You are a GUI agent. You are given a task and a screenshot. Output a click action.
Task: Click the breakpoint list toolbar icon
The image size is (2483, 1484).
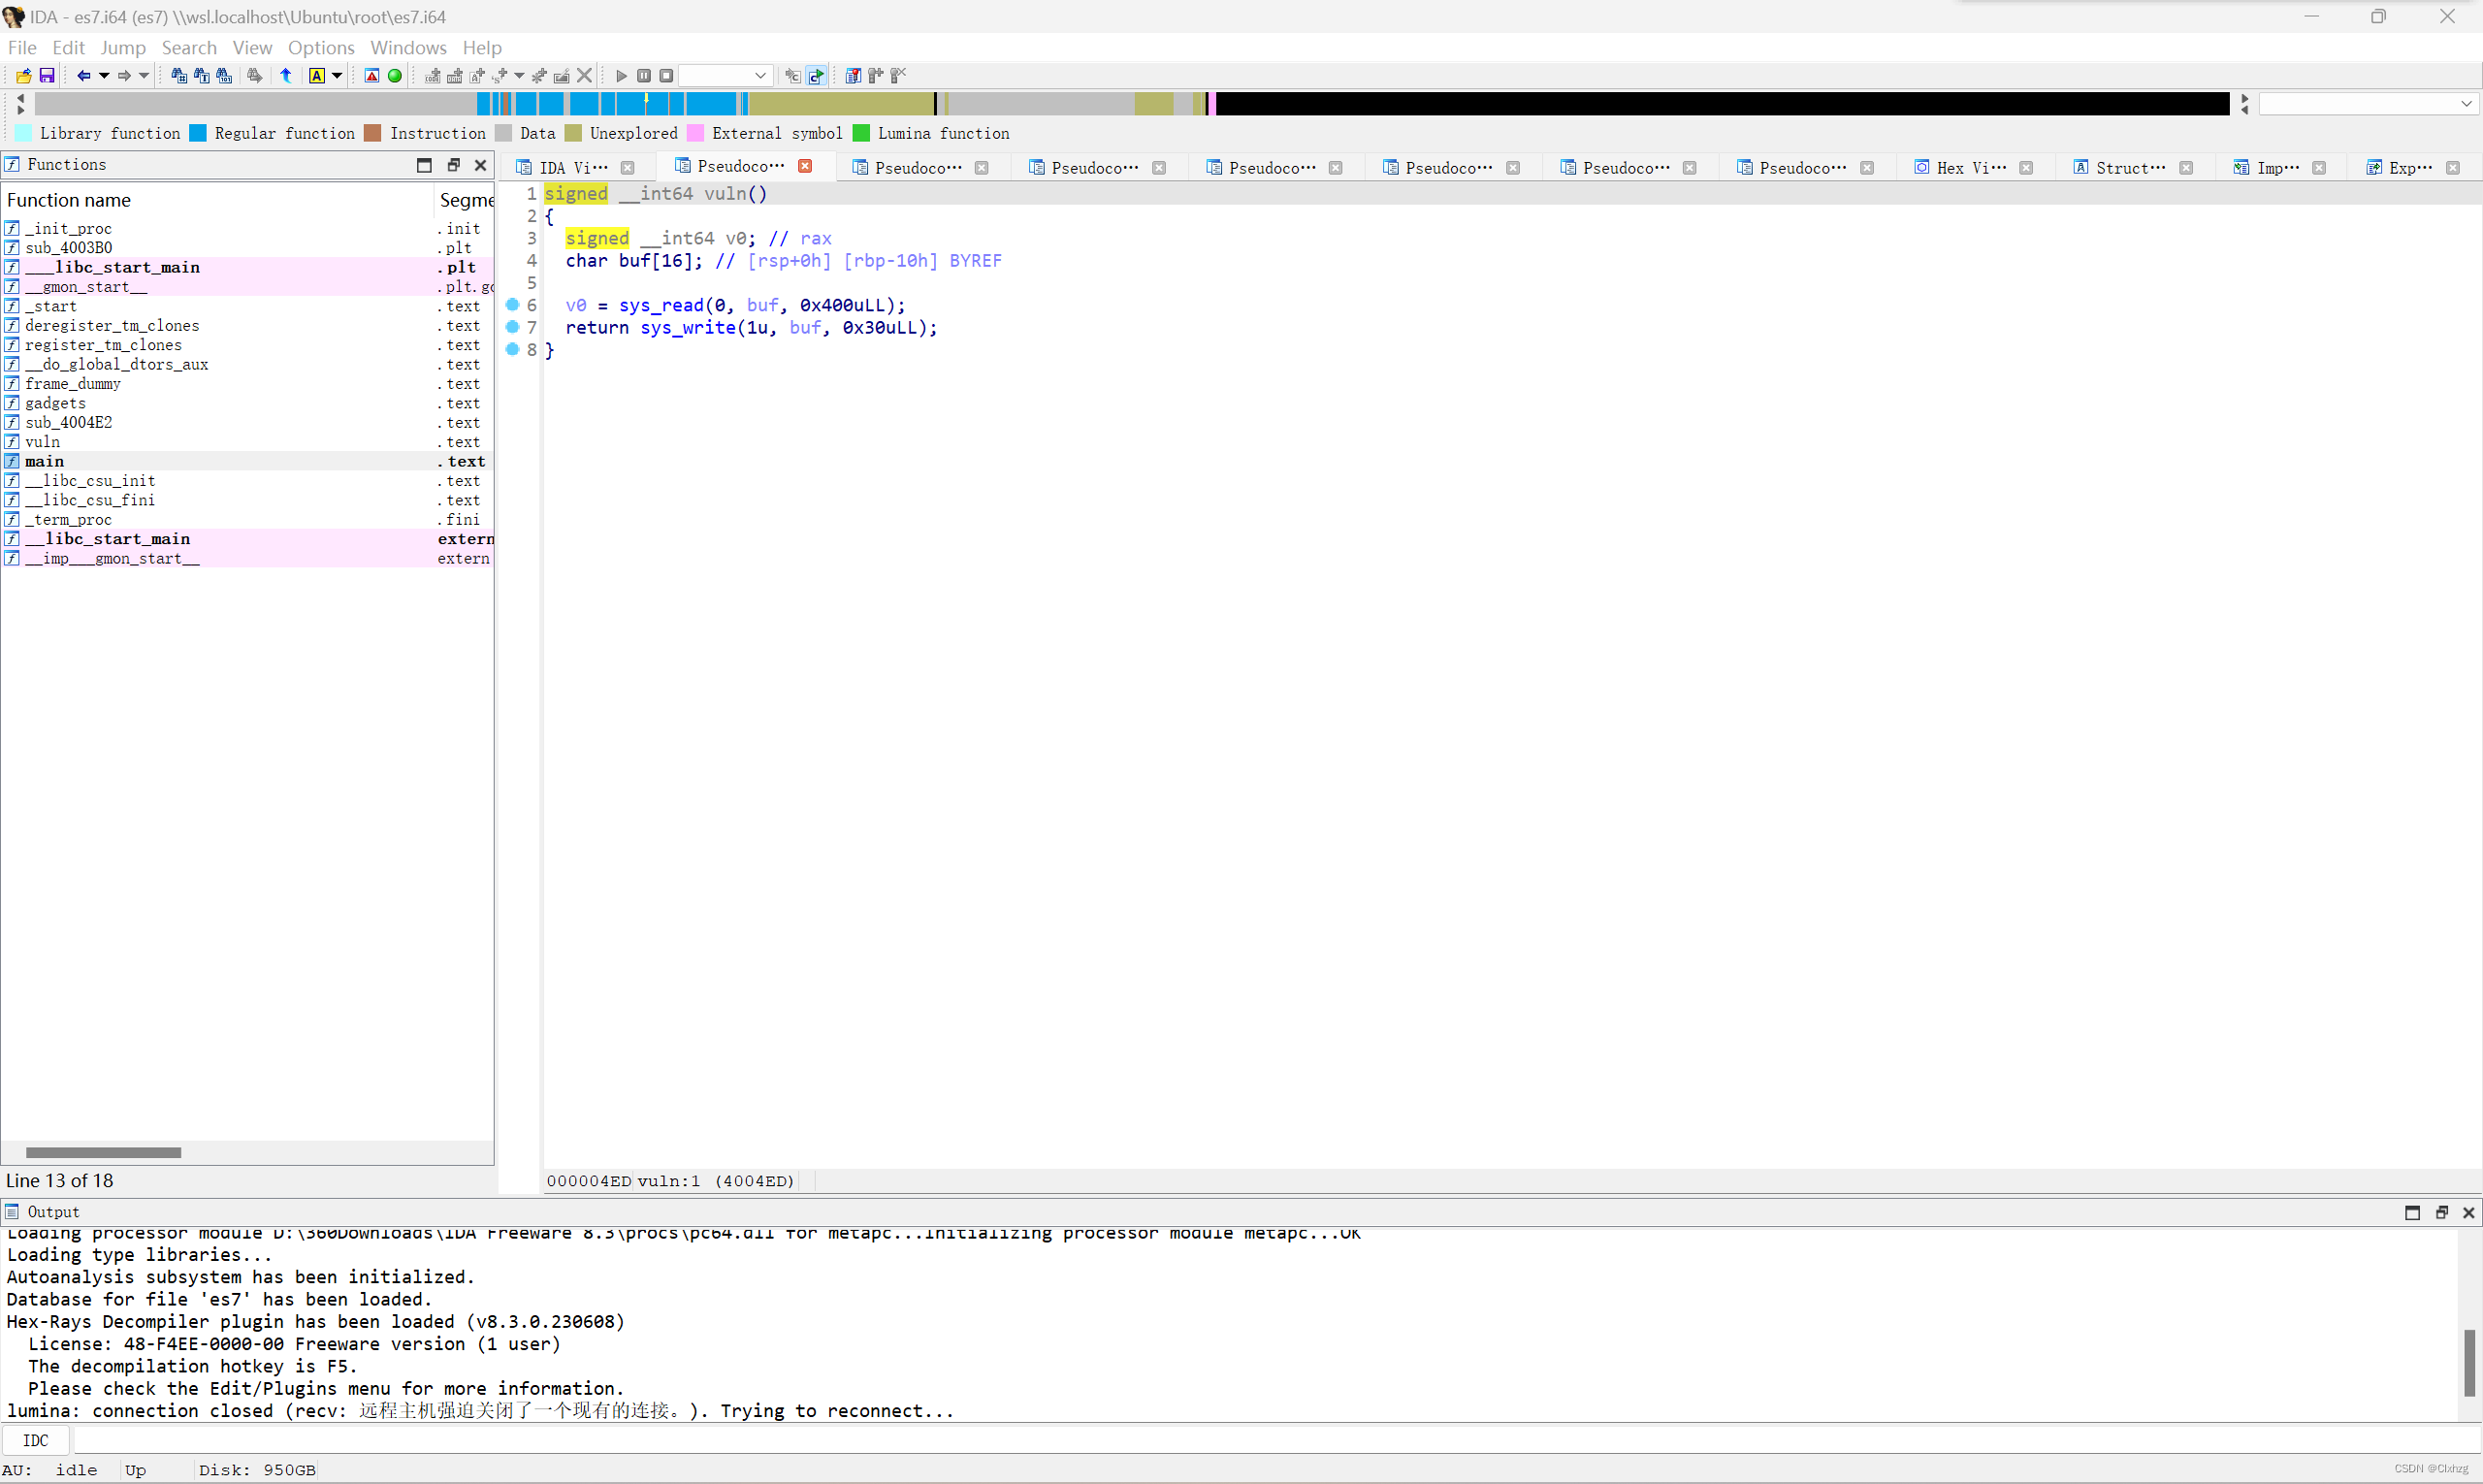(x=853, y=76)
